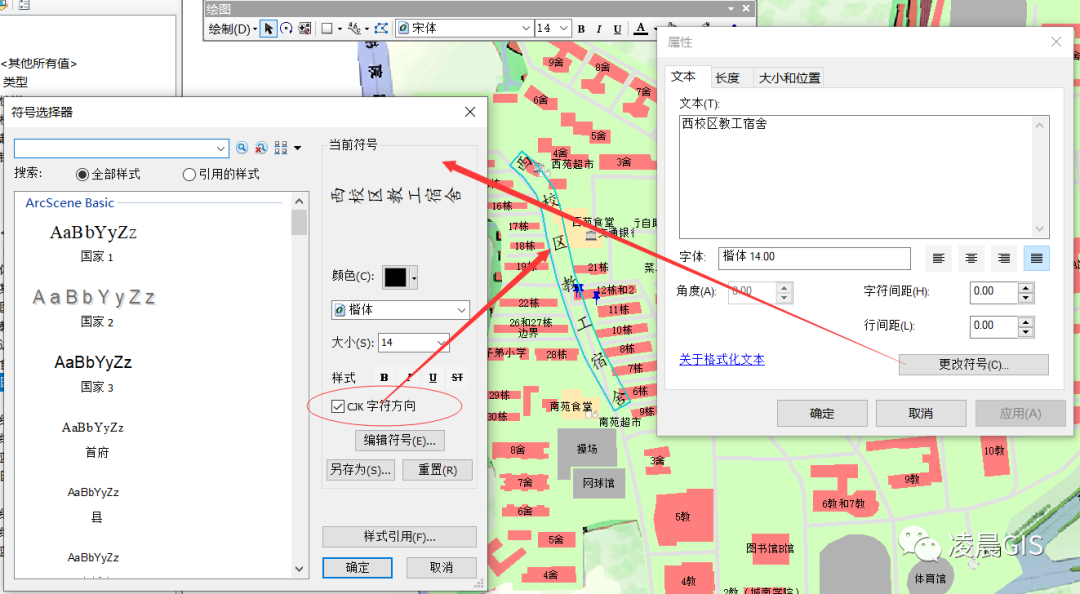Viewport: 1080px width, 594px height.
Task: Click the clear search icon
Action: click(x=261, y=148)
